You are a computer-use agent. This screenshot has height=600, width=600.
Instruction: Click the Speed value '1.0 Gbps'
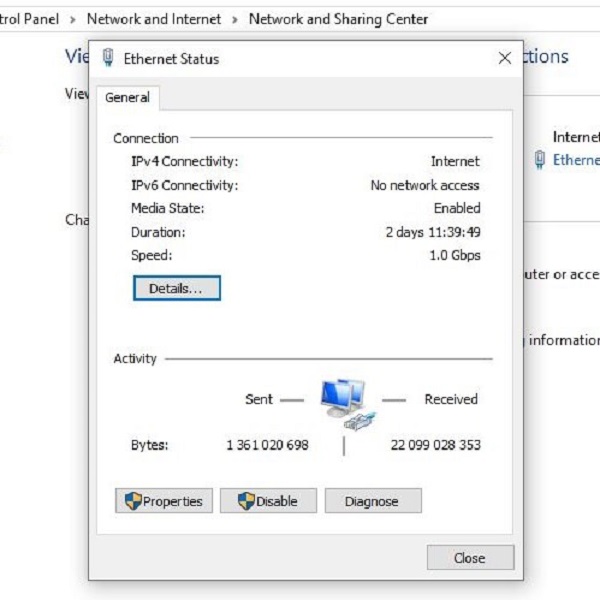coord(455,255)
